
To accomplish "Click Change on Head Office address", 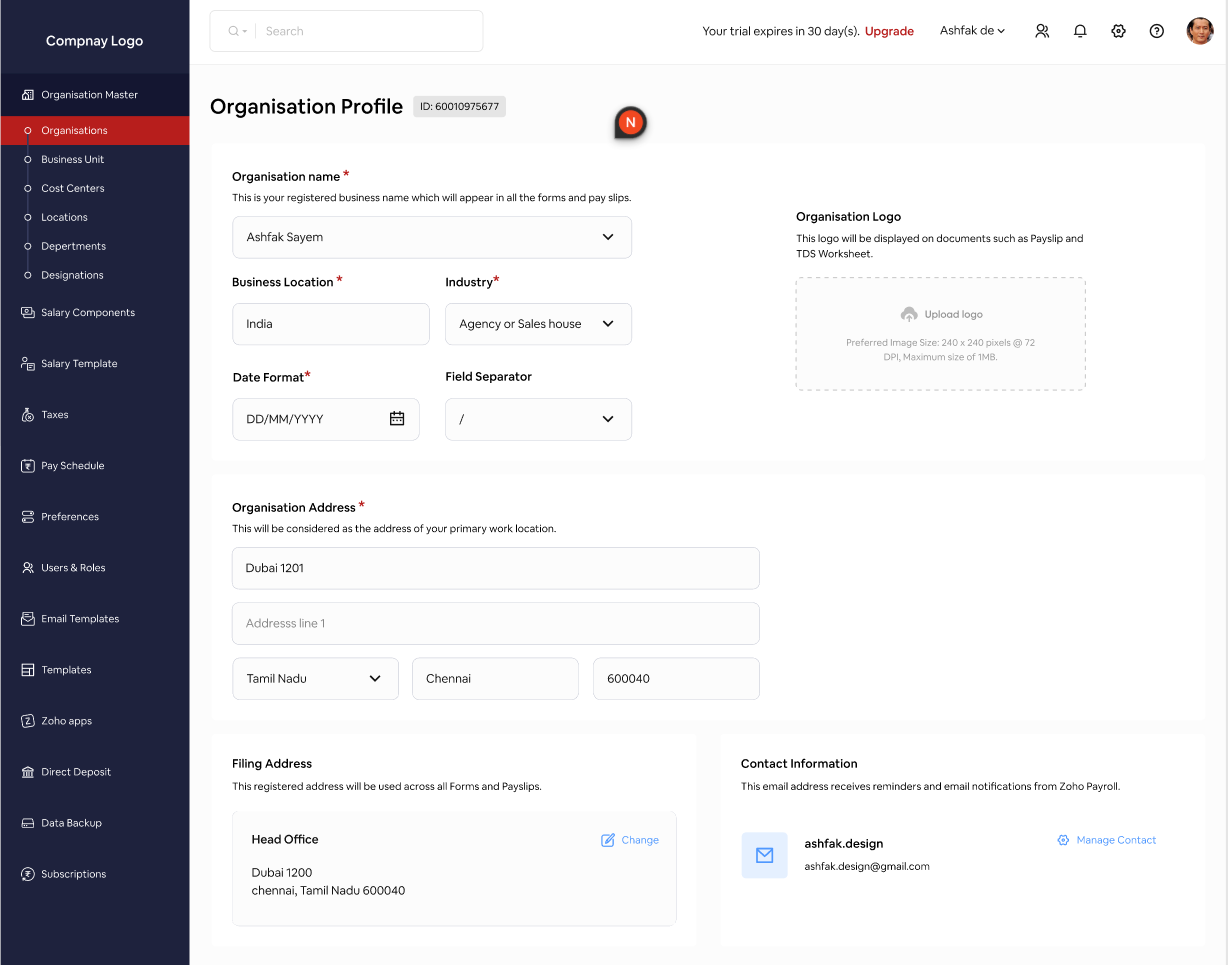I will pyautogui.click(x=630, y=840).
